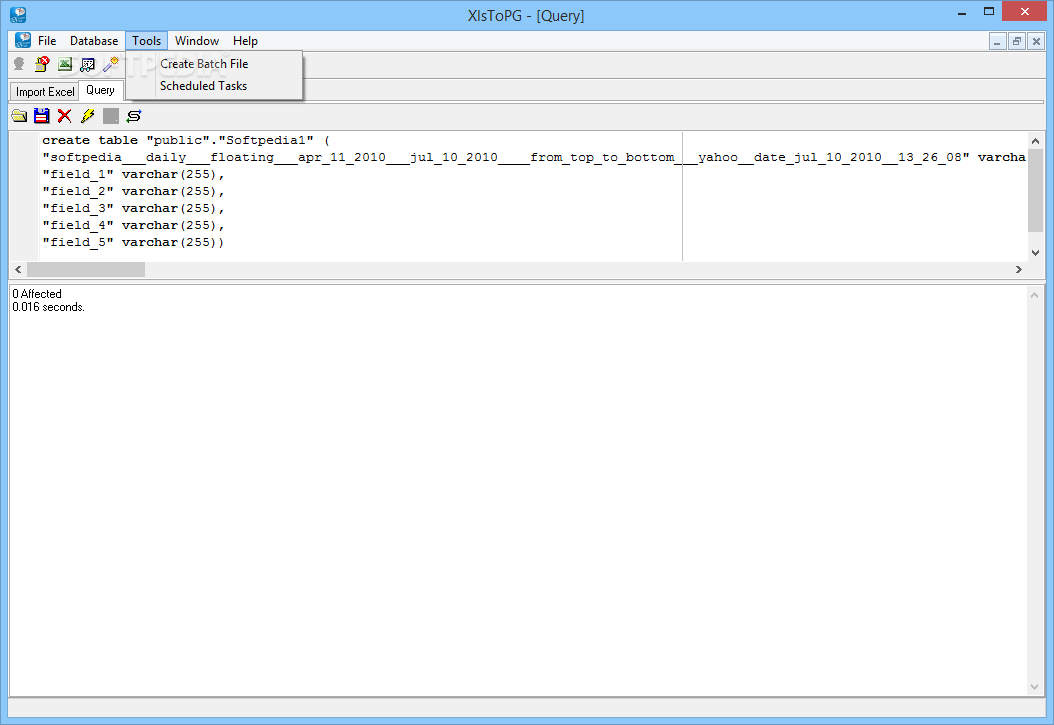This screenshot has height=725, width=1054.
Task: Choose Scheduled Tasks from Tools menu
Action: point(204,86)
